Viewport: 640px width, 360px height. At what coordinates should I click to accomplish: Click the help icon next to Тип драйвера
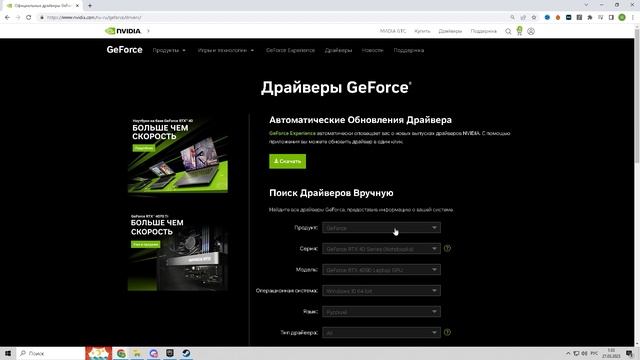pyautogui.click(x=447, y=332)
